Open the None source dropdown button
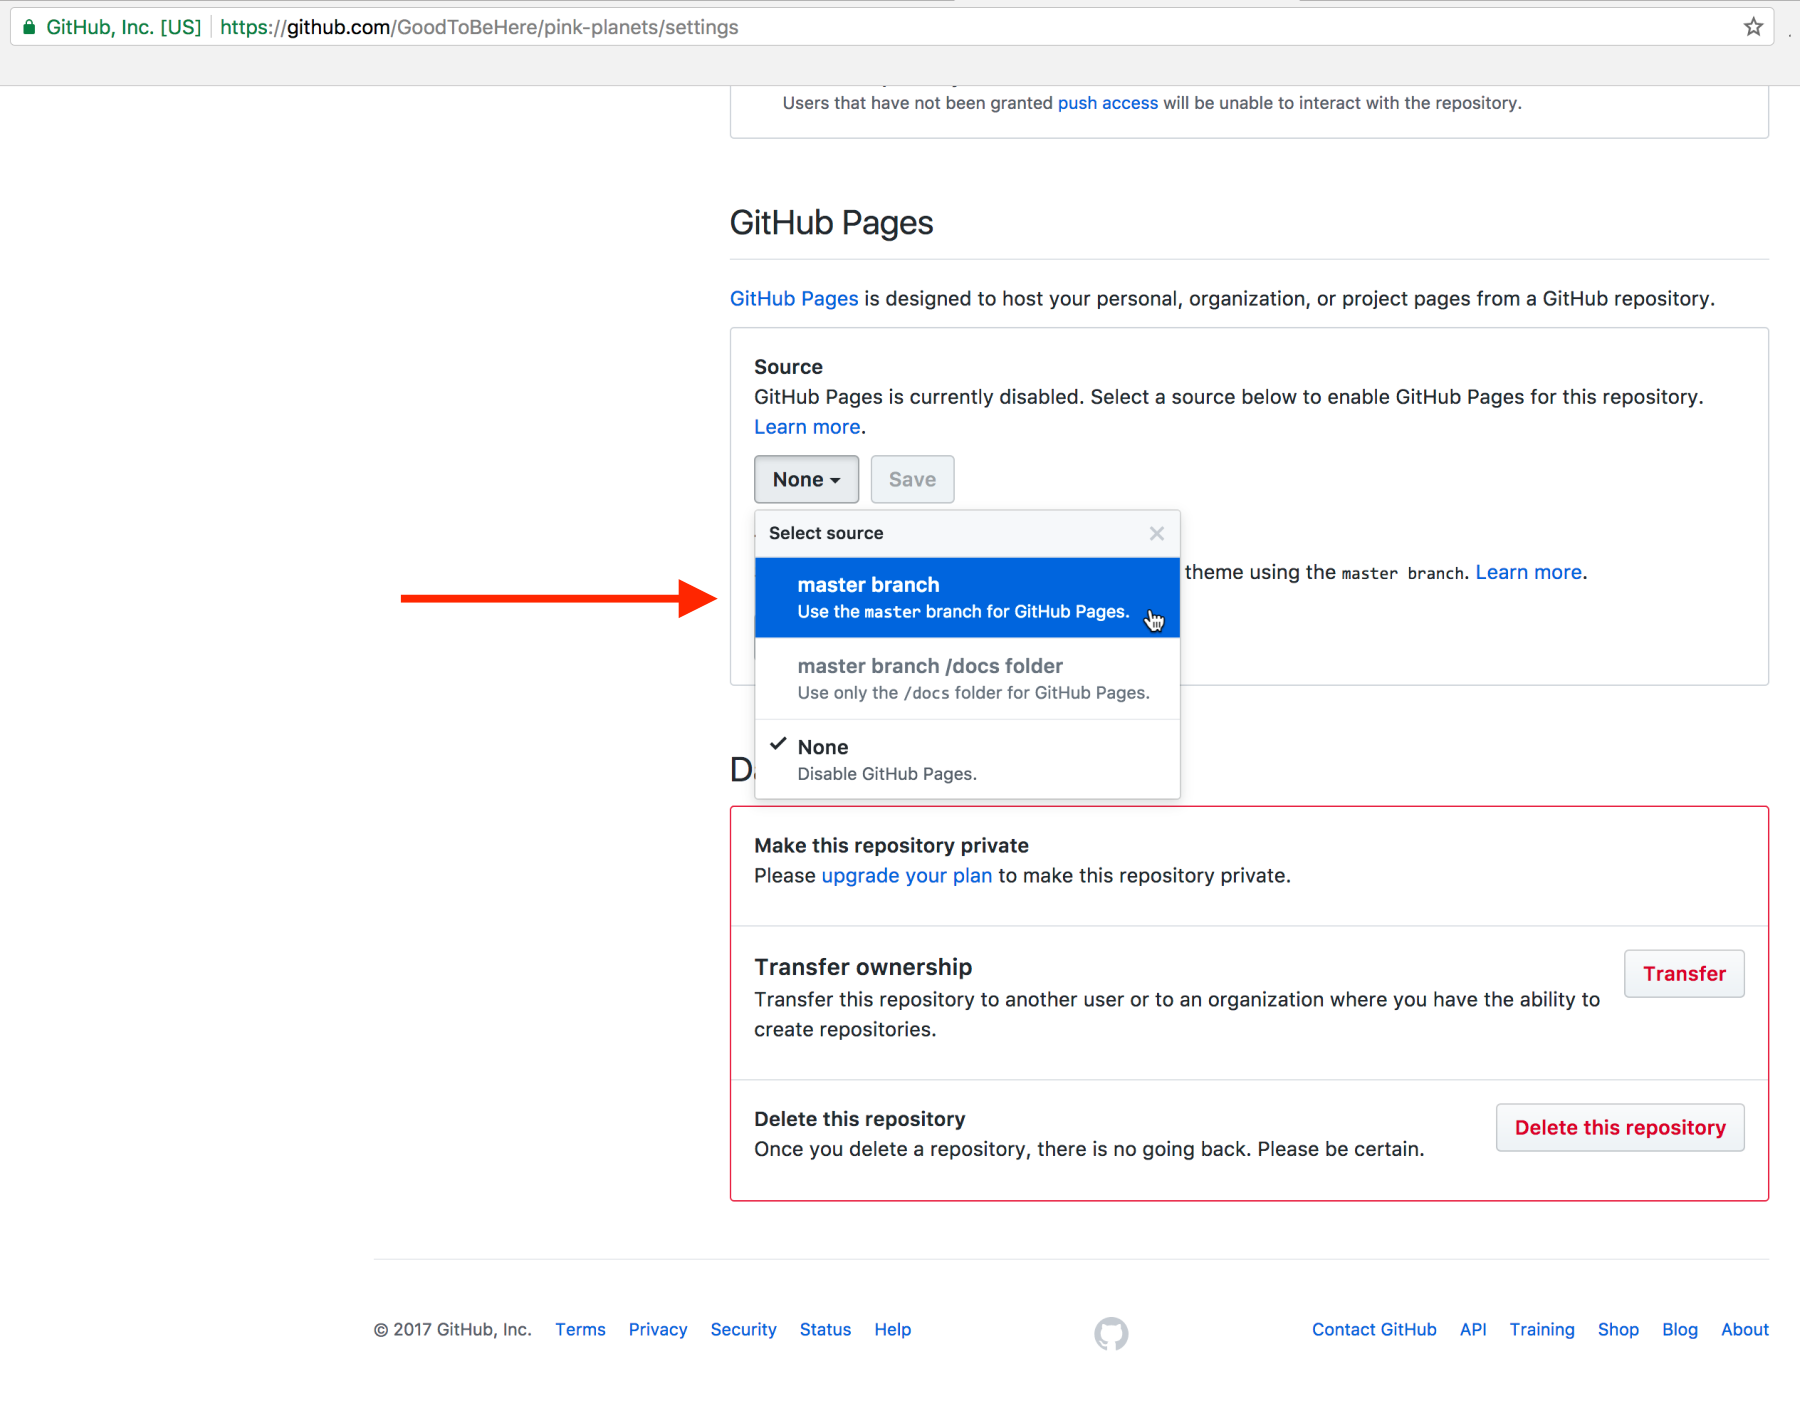1800x1411 pixels. tap(806, 480)
